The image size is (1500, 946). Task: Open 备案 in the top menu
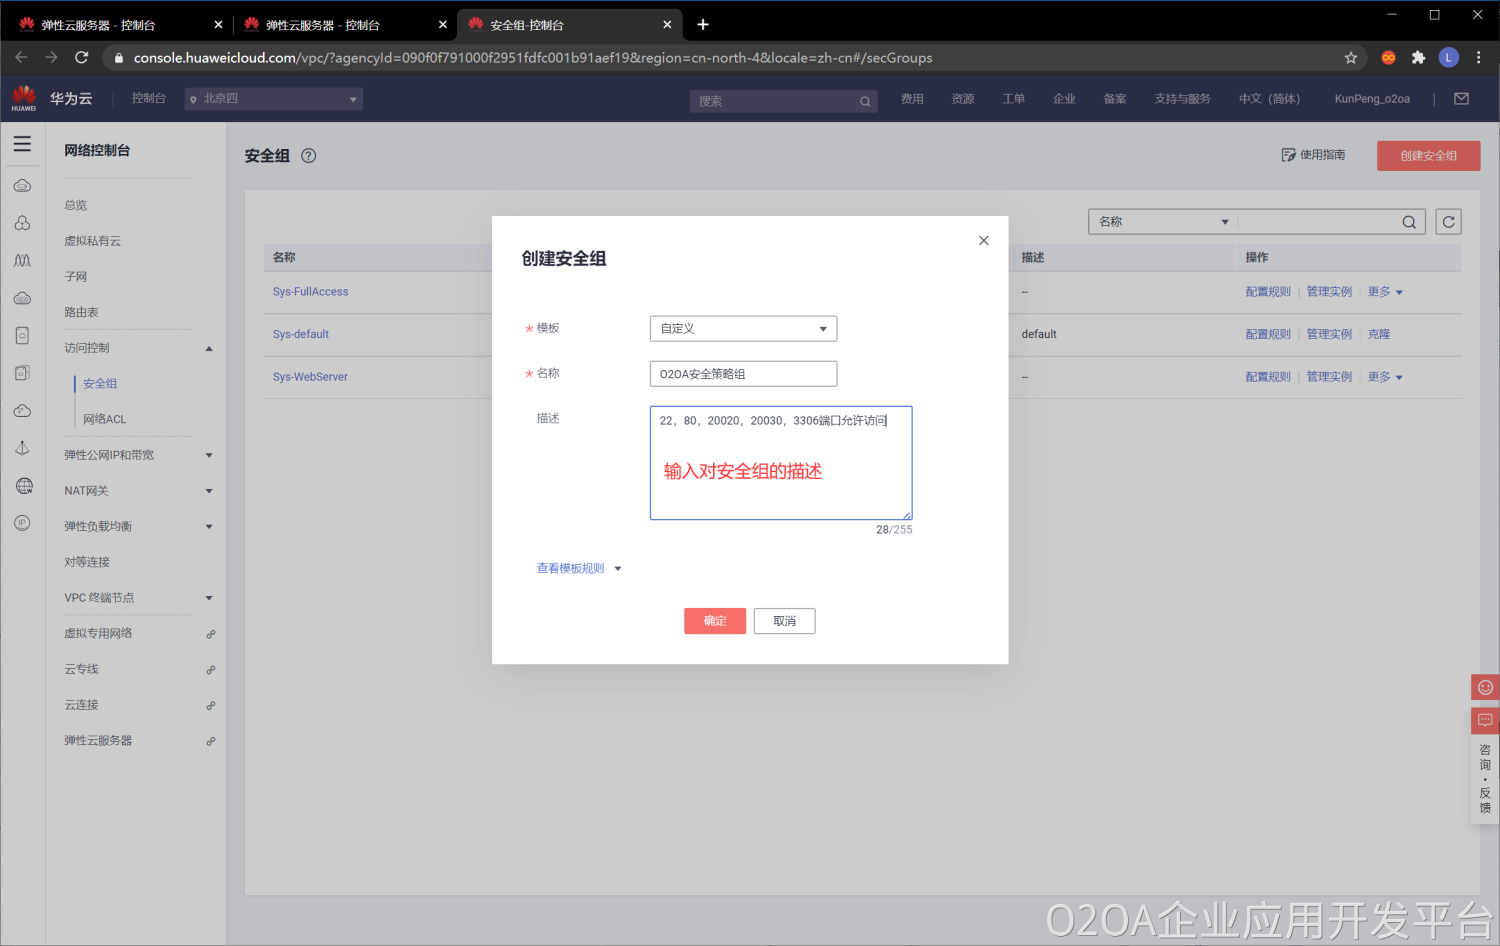[x=1115, y=99]
